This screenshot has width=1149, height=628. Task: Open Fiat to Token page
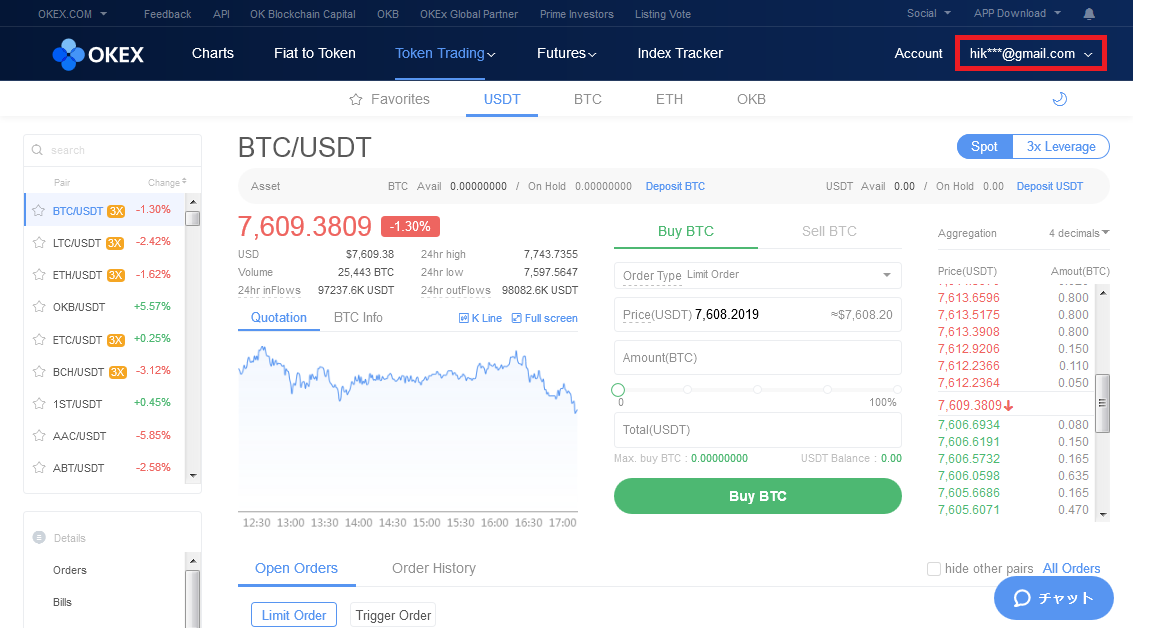[315, 53]
